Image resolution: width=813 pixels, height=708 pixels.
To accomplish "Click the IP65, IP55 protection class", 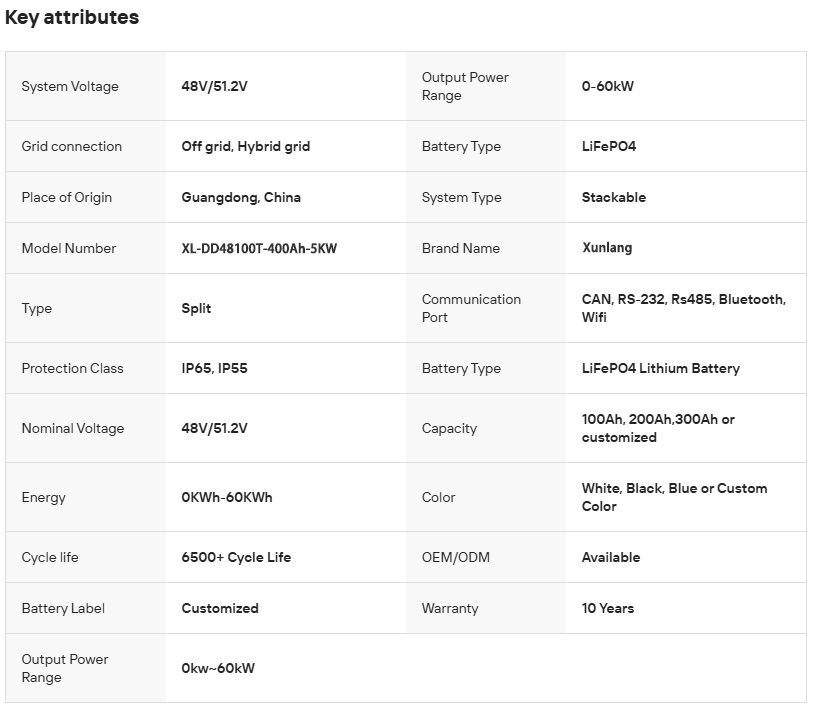I will tap(214, 368).
